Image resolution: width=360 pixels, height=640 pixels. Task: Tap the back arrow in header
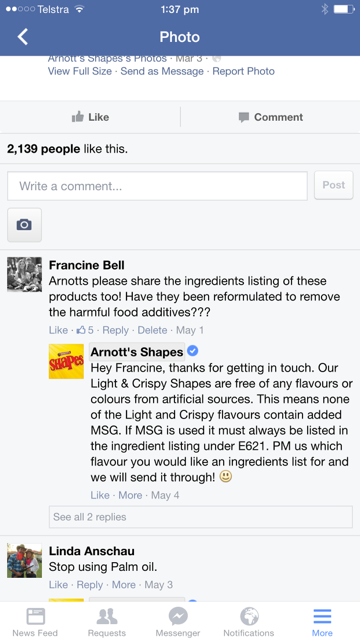23,37
